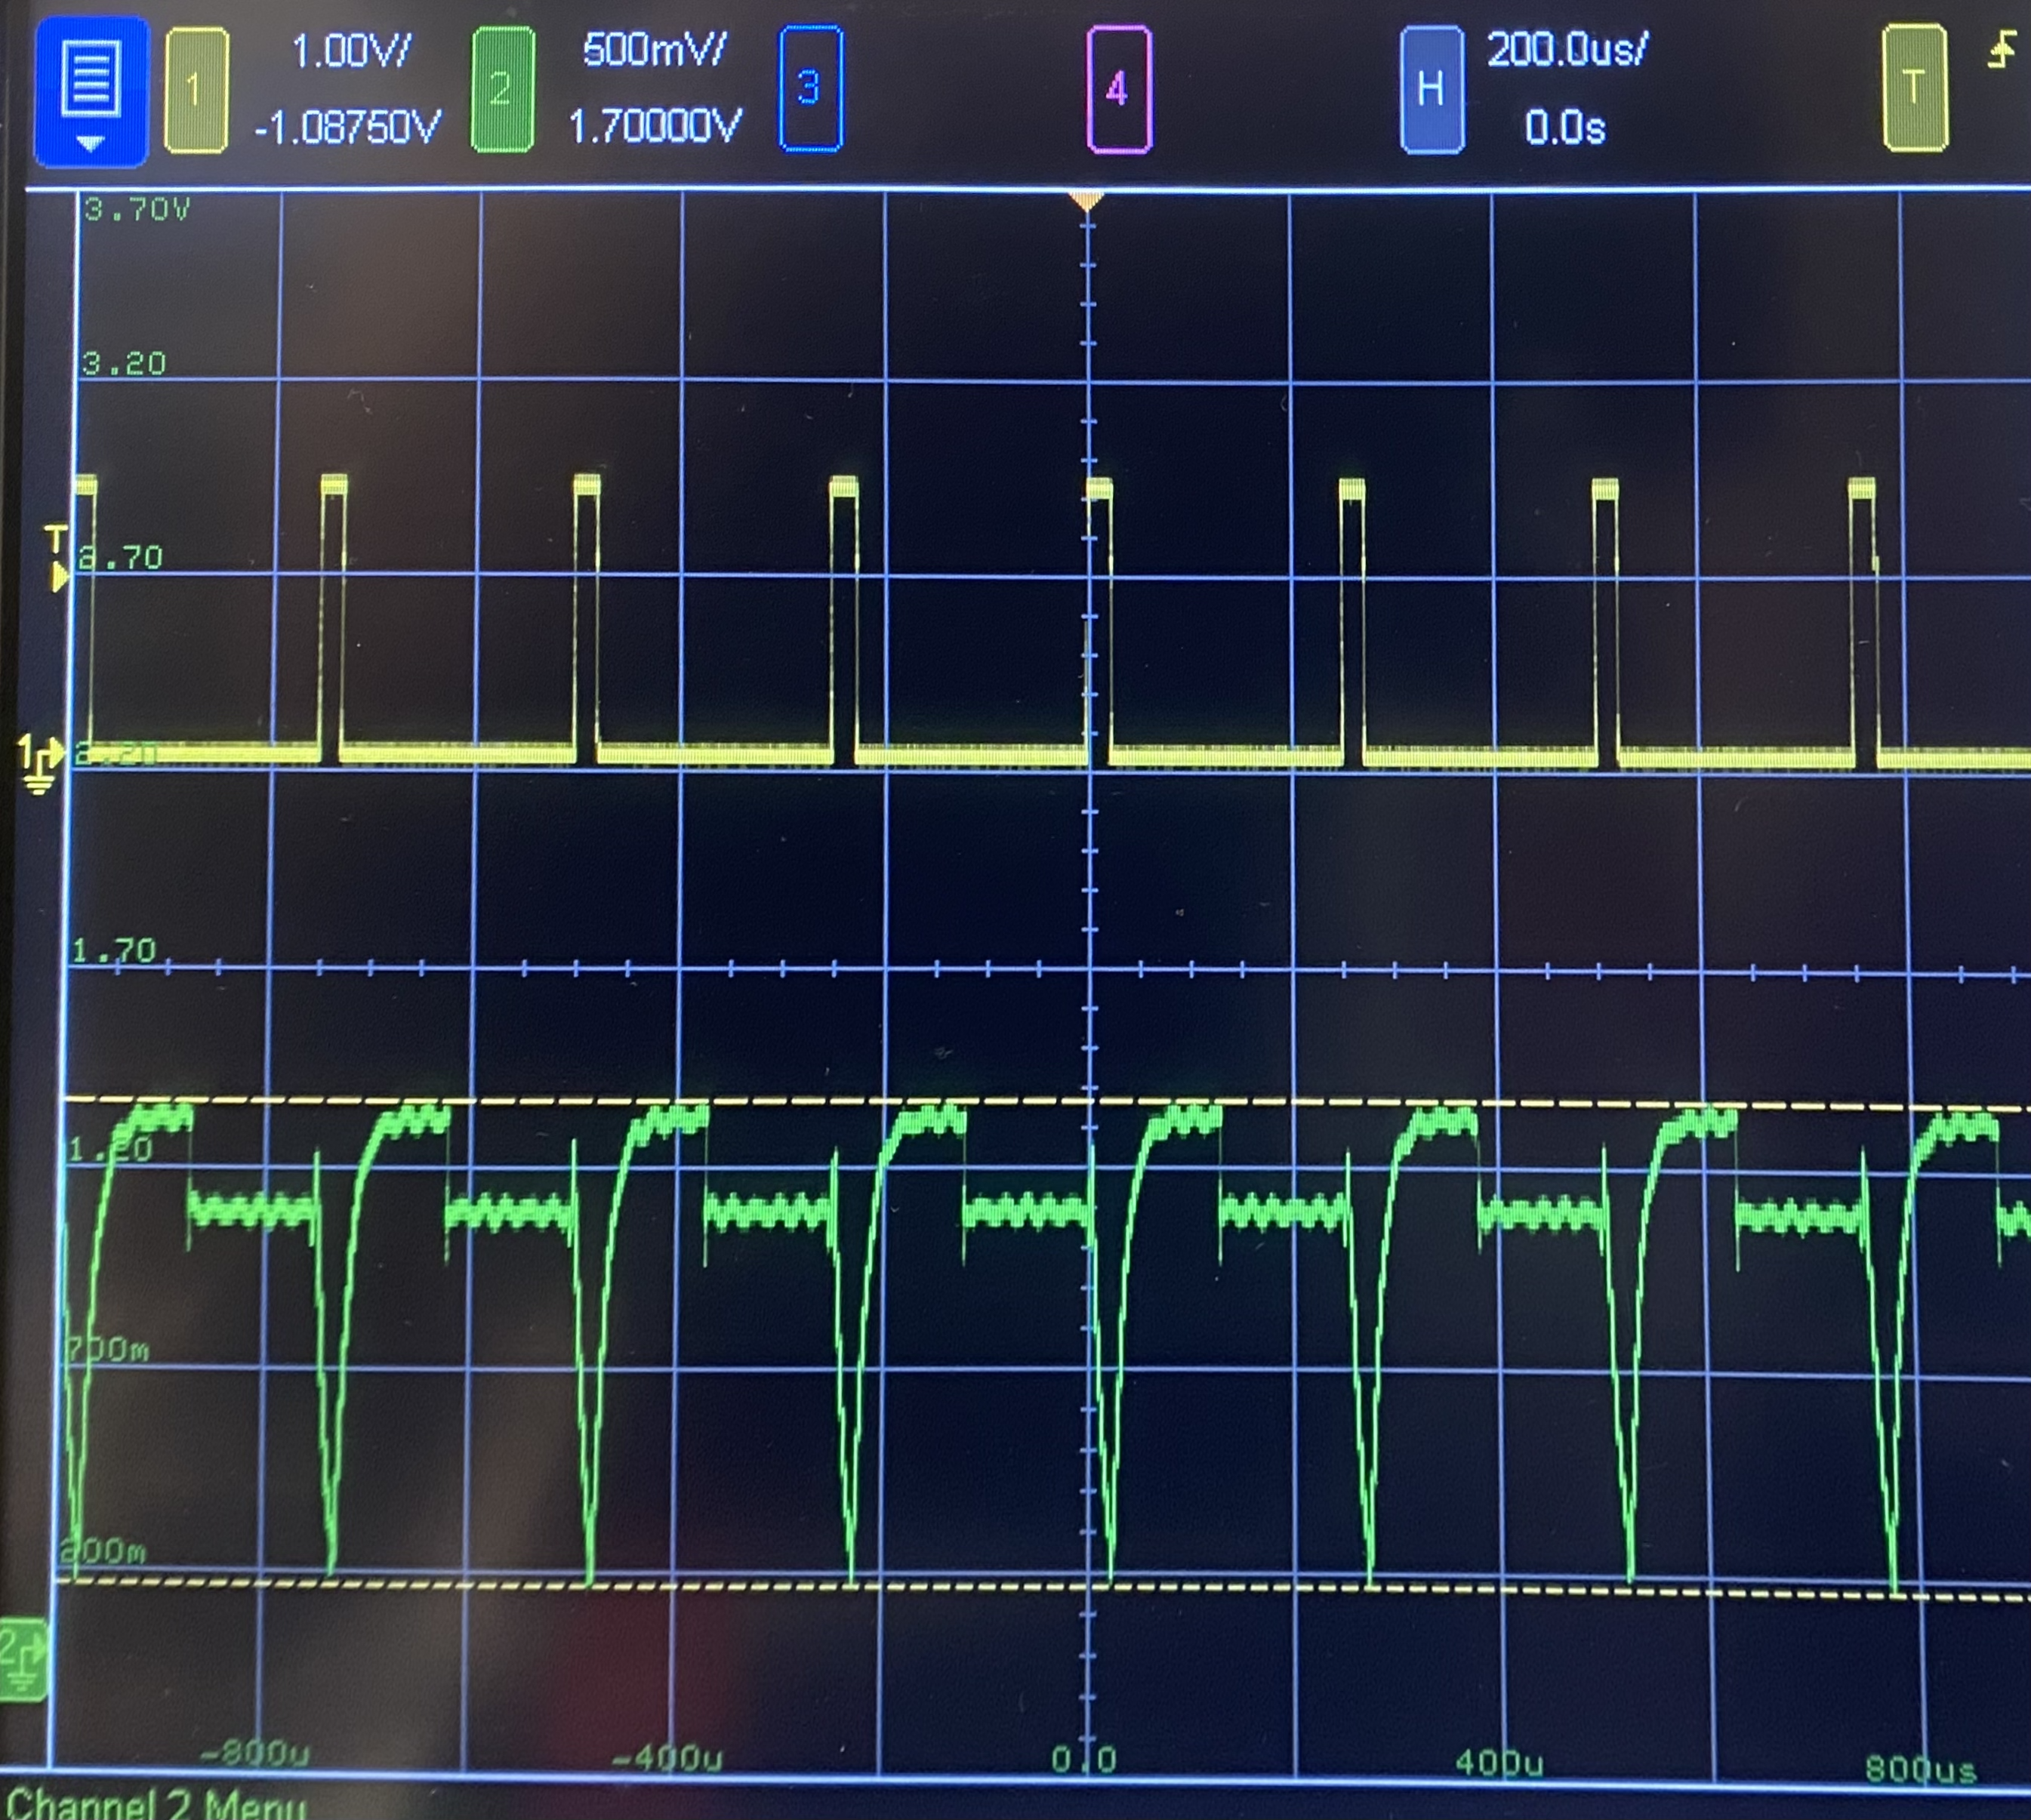Tap channel 1 scale 1.00V/
Screen dimensions: 2031x1820
(x=351, y=51)
